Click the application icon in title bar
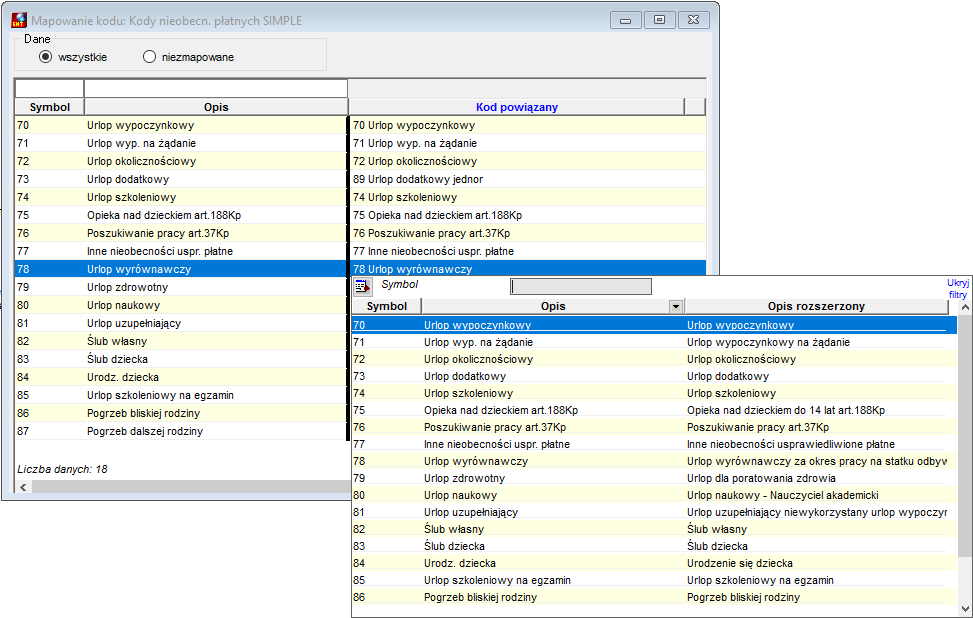 [x=19, y=20]
